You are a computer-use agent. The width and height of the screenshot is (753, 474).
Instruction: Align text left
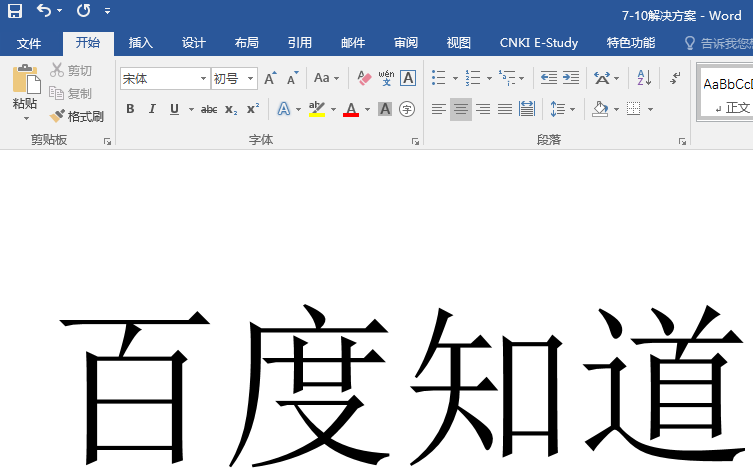(x=438, y=109)
